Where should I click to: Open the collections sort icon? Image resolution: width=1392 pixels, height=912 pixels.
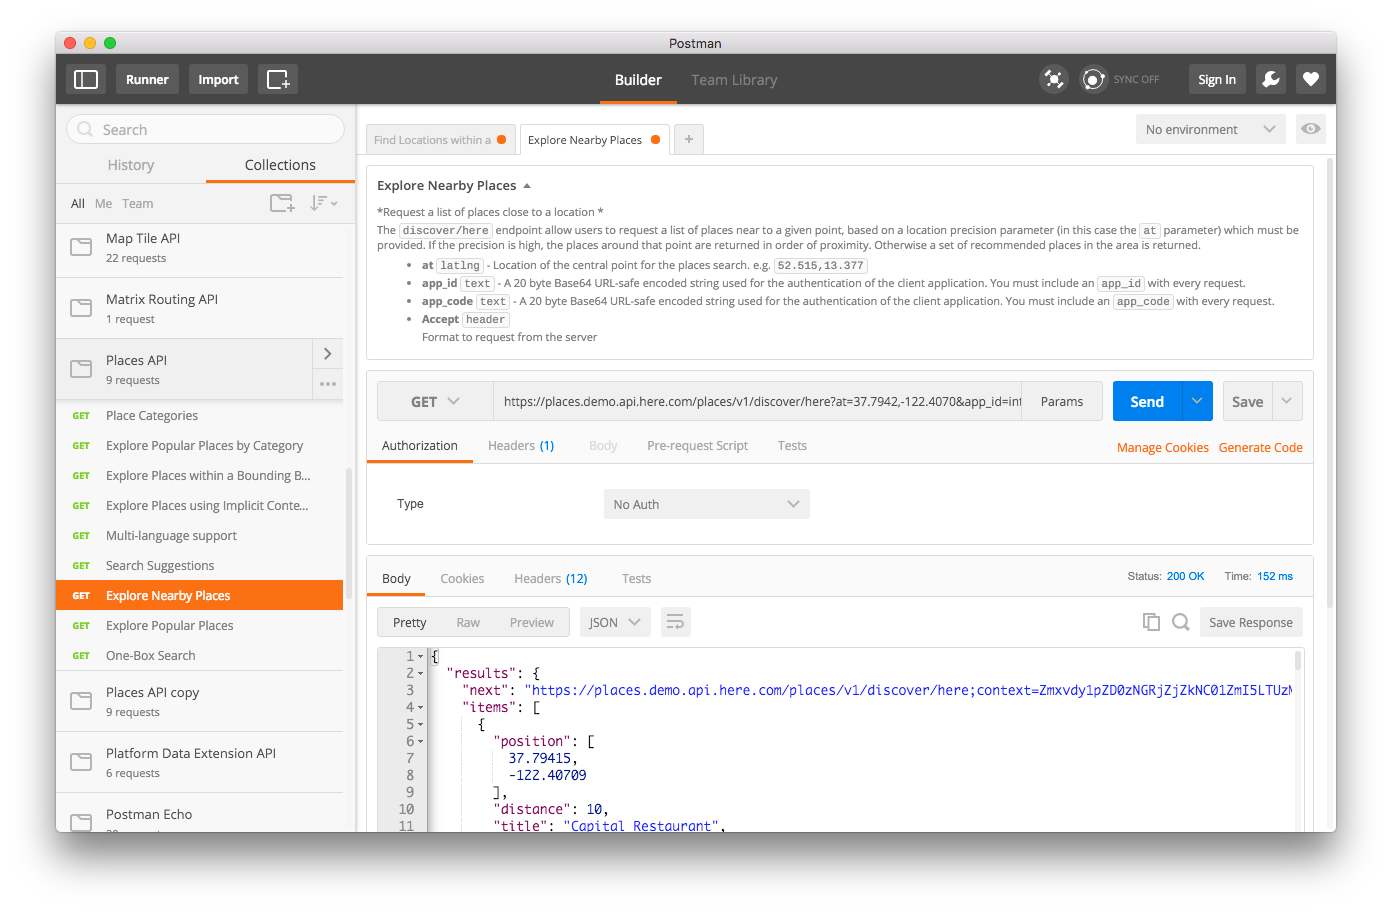pyautogui.click(x=323, y=203)
